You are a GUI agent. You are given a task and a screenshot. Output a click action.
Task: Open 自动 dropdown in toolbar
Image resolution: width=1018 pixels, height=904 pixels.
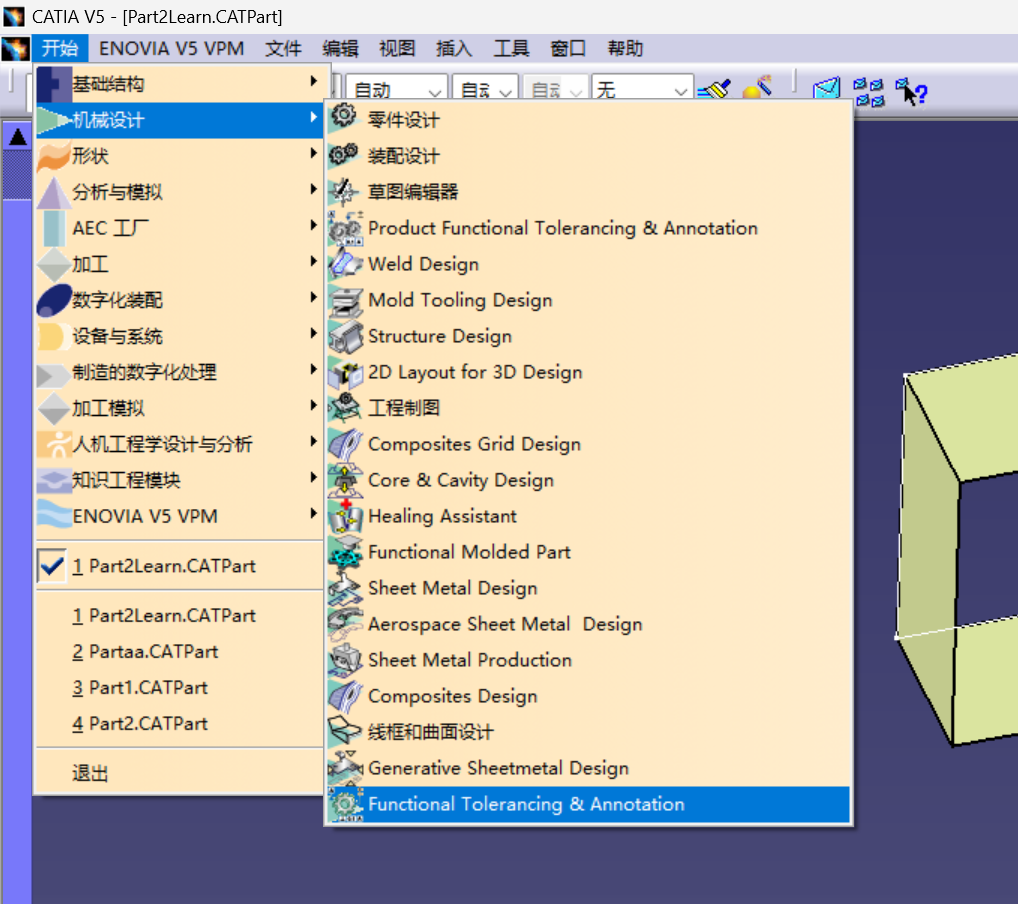[396, 90]
